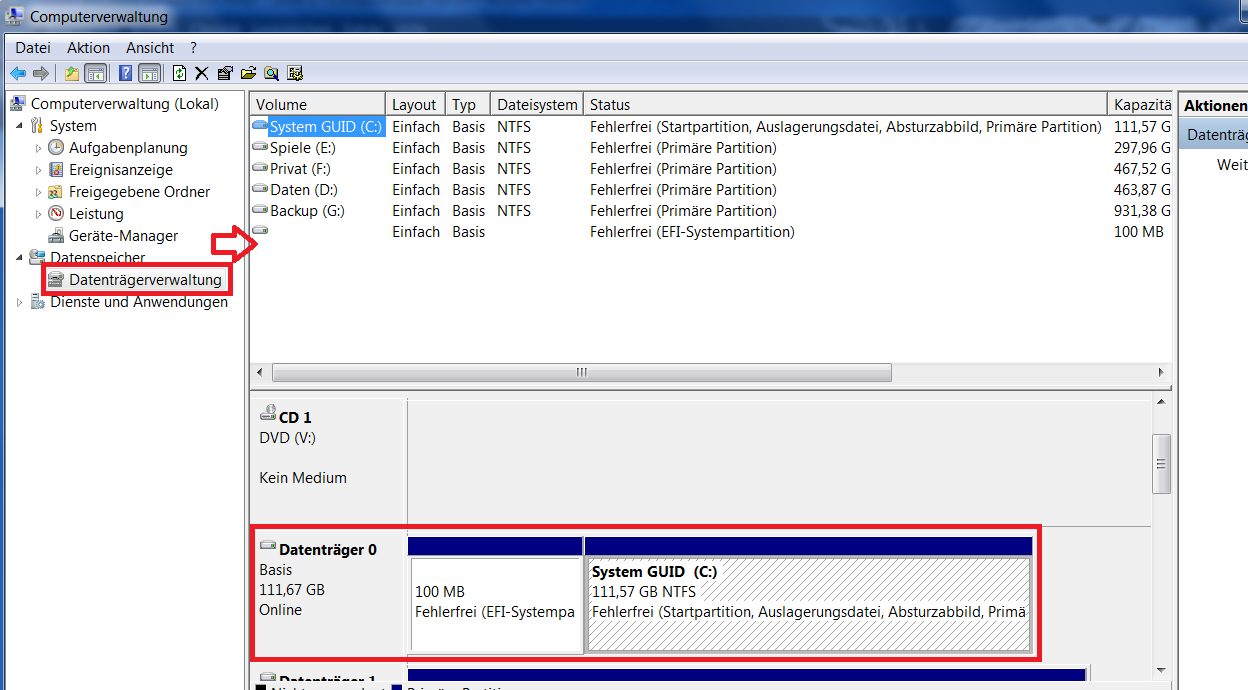
Task: Click the gray Forward arrow in toolbar
Action: tap(41, 73)
